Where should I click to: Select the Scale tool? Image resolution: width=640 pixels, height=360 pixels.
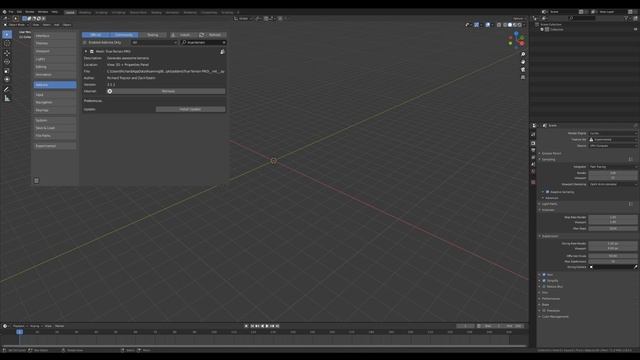pos(7,71)
